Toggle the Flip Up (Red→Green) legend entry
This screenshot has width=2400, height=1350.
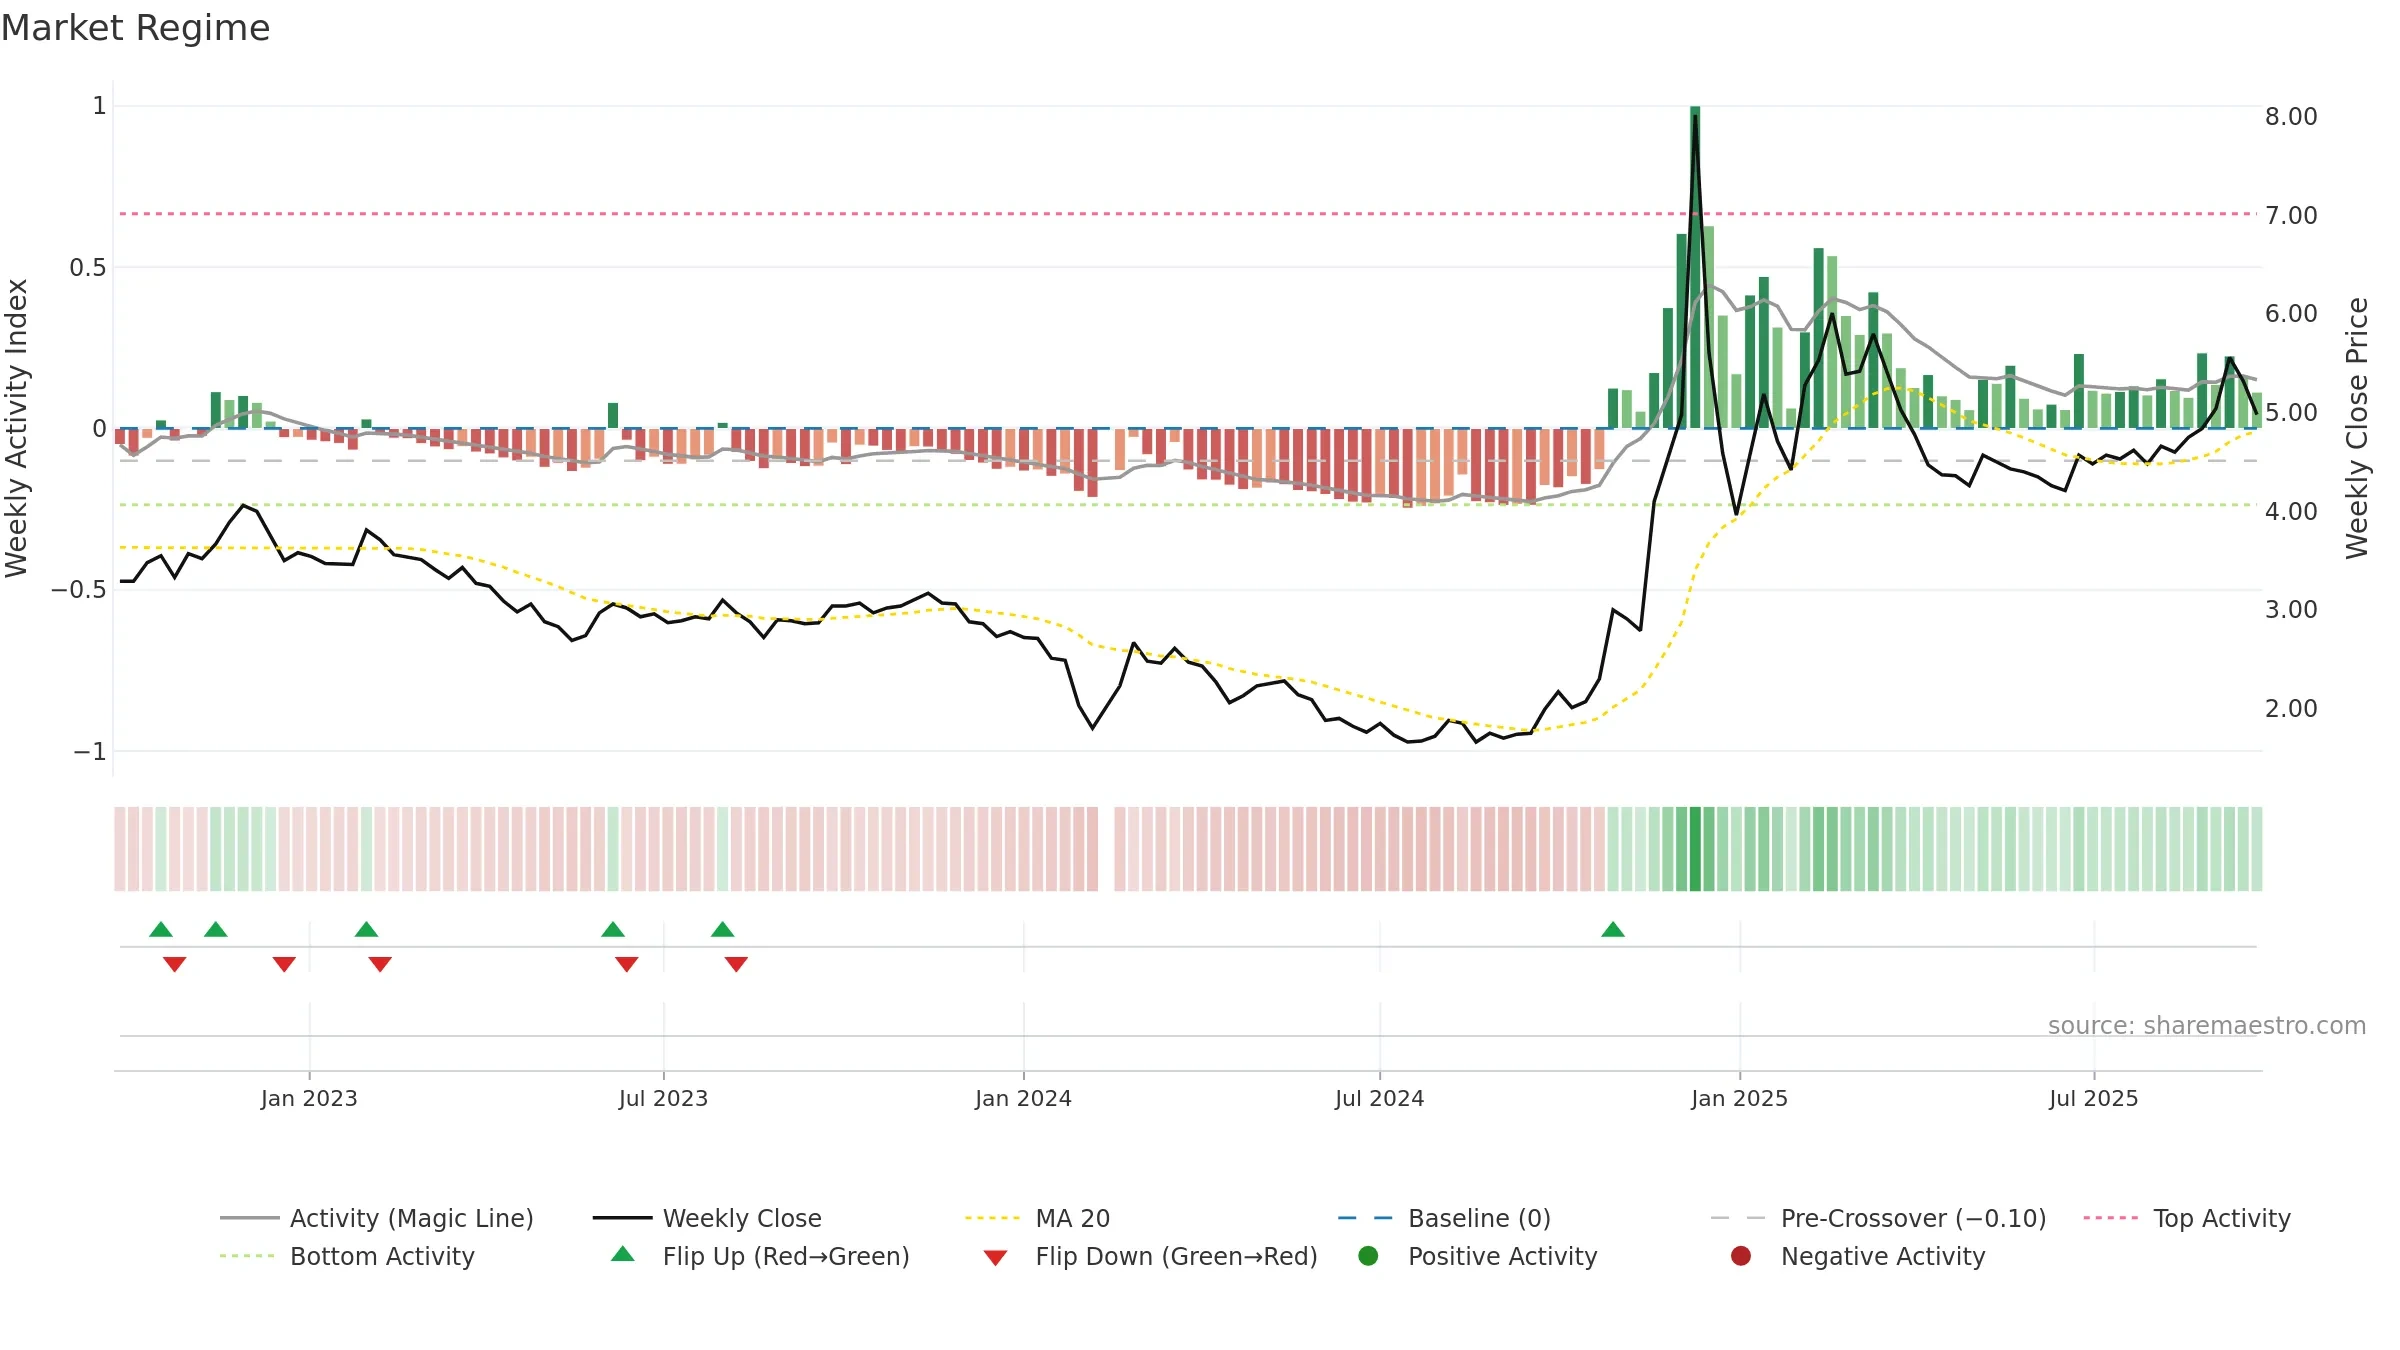[x=760, y=1256]
